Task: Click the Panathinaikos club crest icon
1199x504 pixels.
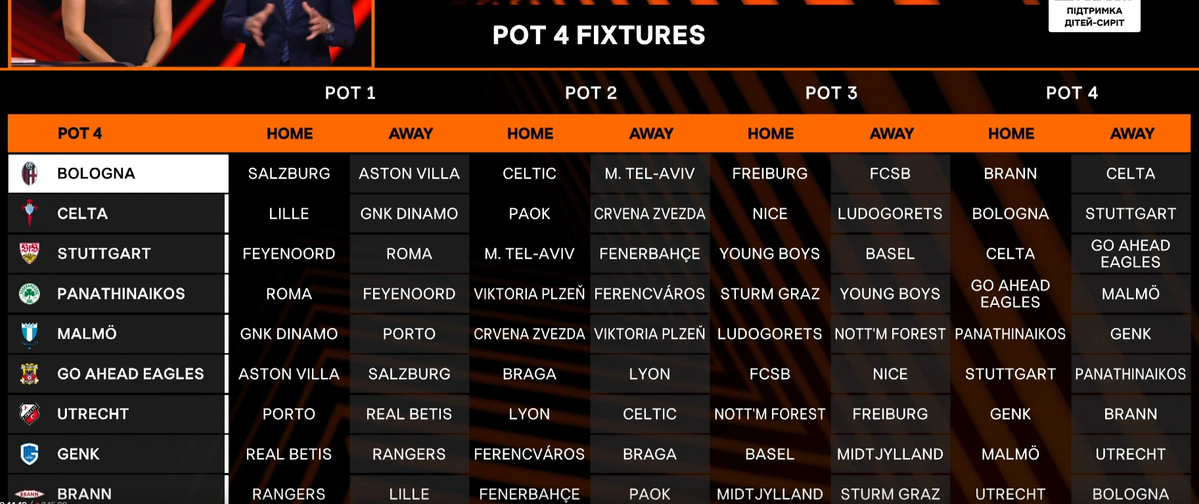Action: [x=29, y=294]
